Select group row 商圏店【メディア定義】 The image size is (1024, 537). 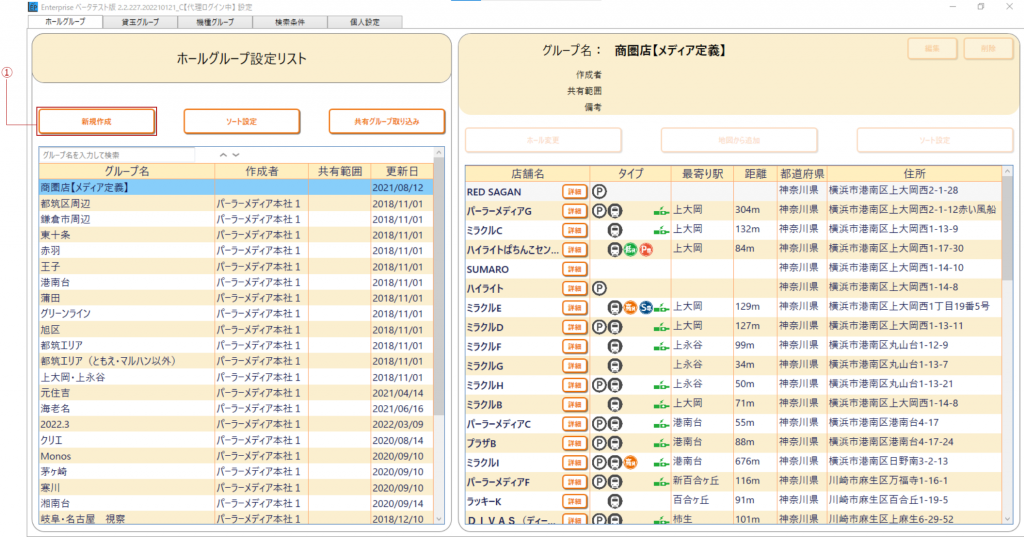pos(236,187)
